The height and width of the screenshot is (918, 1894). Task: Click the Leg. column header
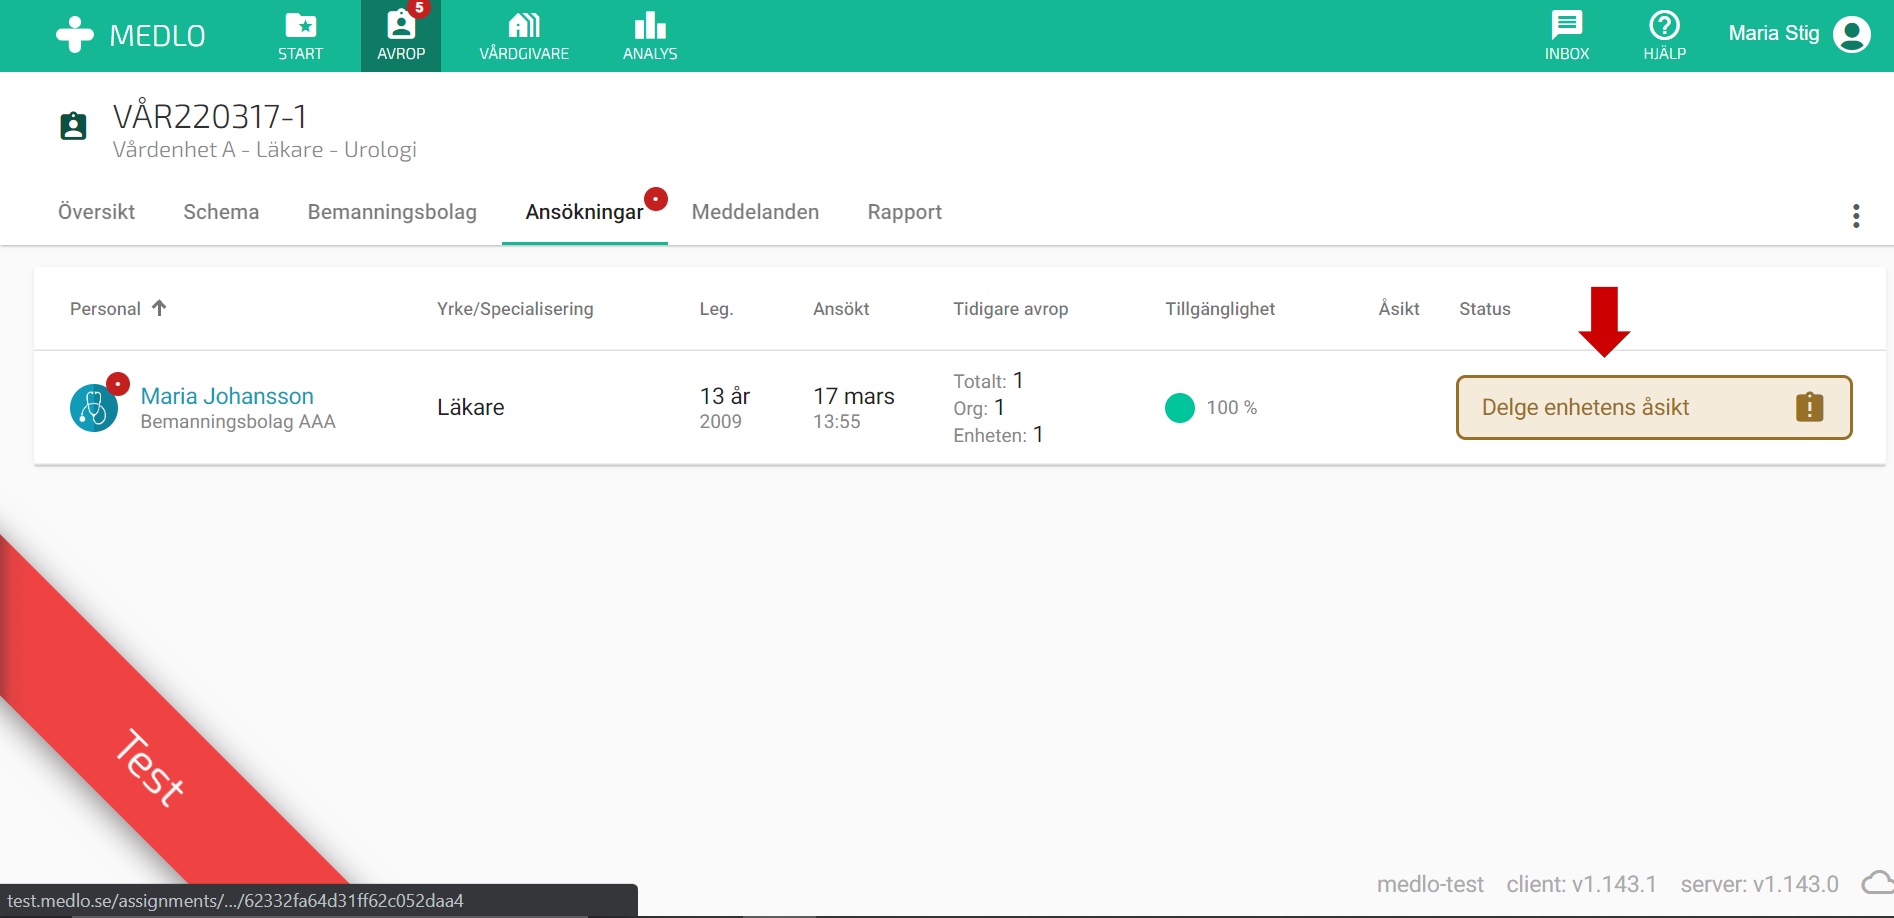tap(716, 309)
